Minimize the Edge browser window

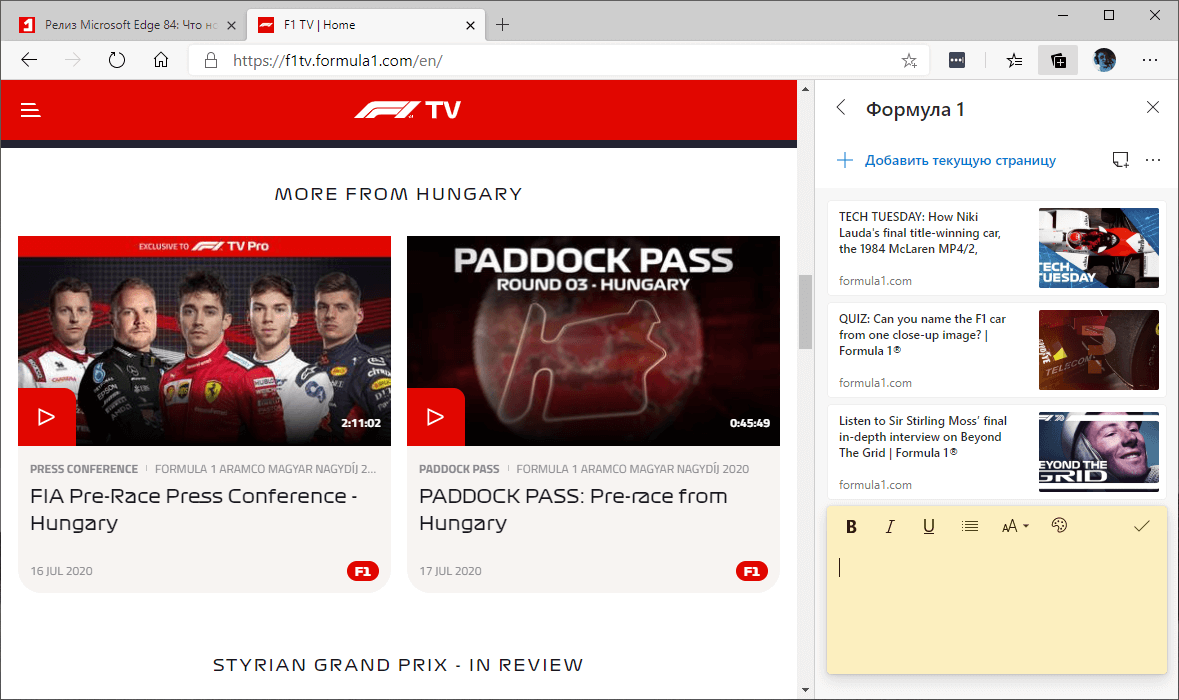click(1063, 15)
